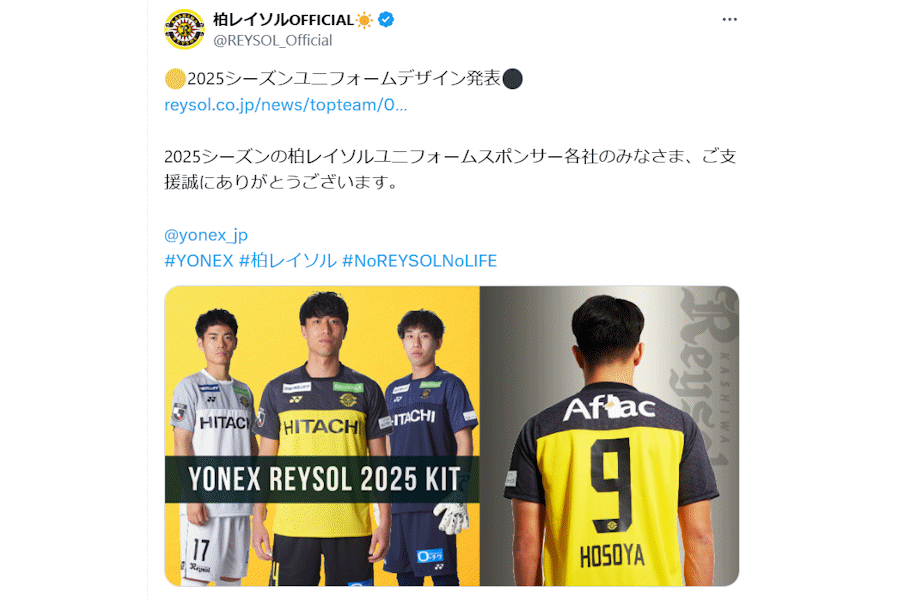
Task: Open the three-dot more options menu
Action: 730,20
